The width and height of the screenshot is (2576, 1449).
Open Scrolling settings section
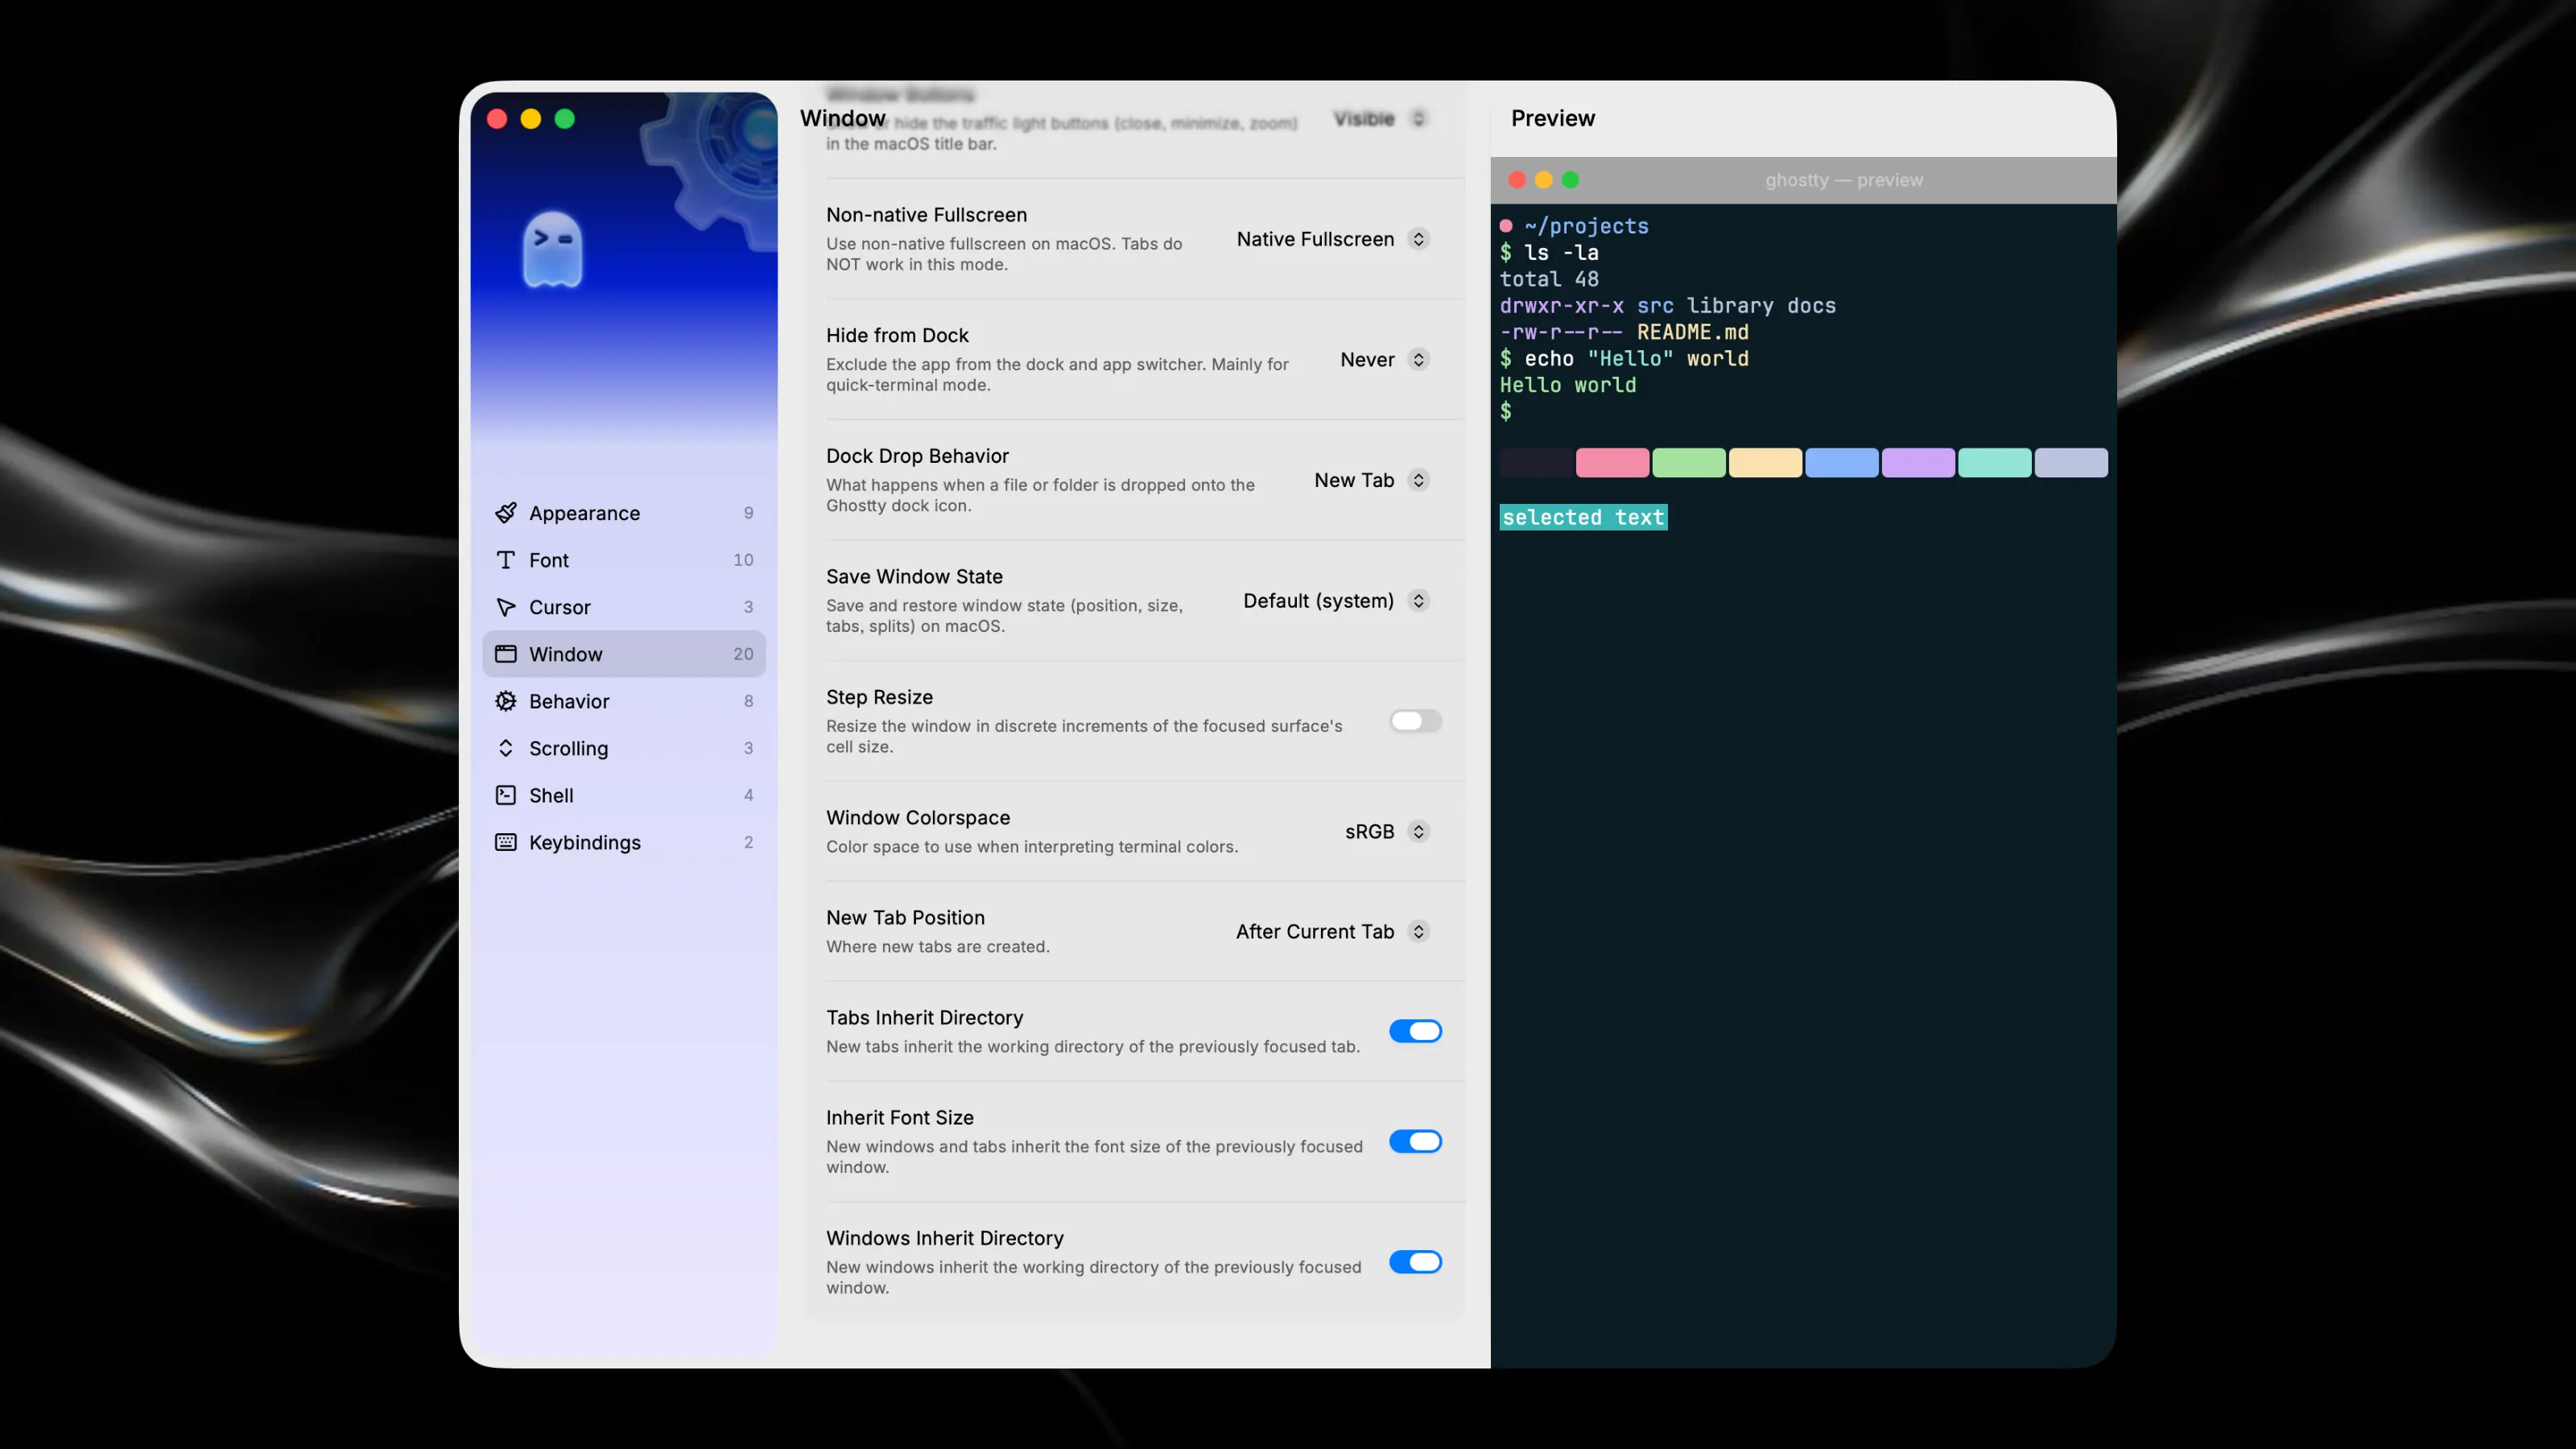tap(624, 748)
